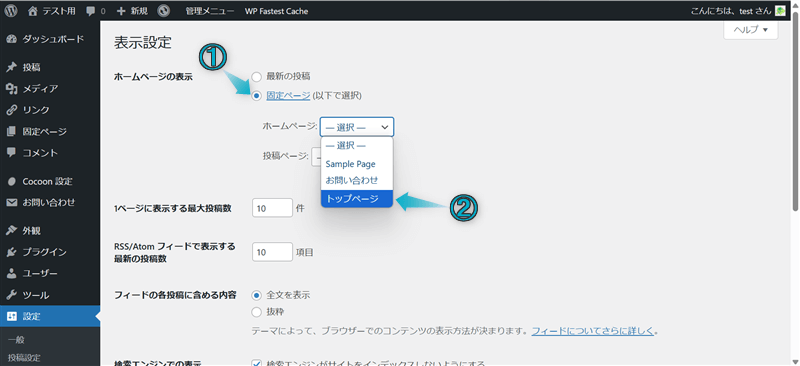Viewport: 800px width, 366px height.
Task: Choose Sample Page from the dropdown list
Action: (x=357, y=164)
